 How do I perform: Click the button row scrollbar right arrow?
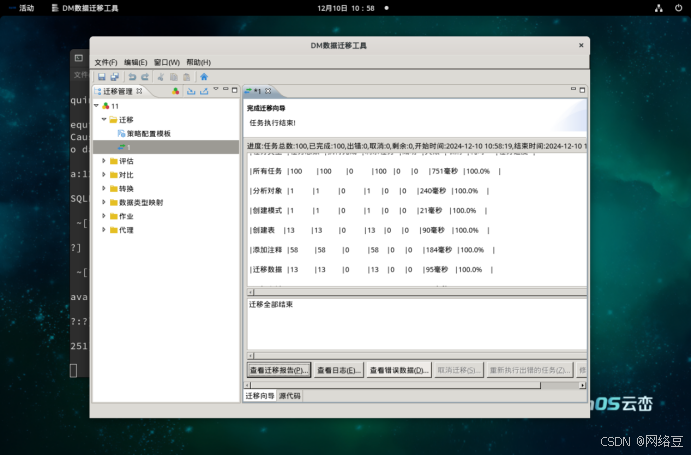coord(583,385)
